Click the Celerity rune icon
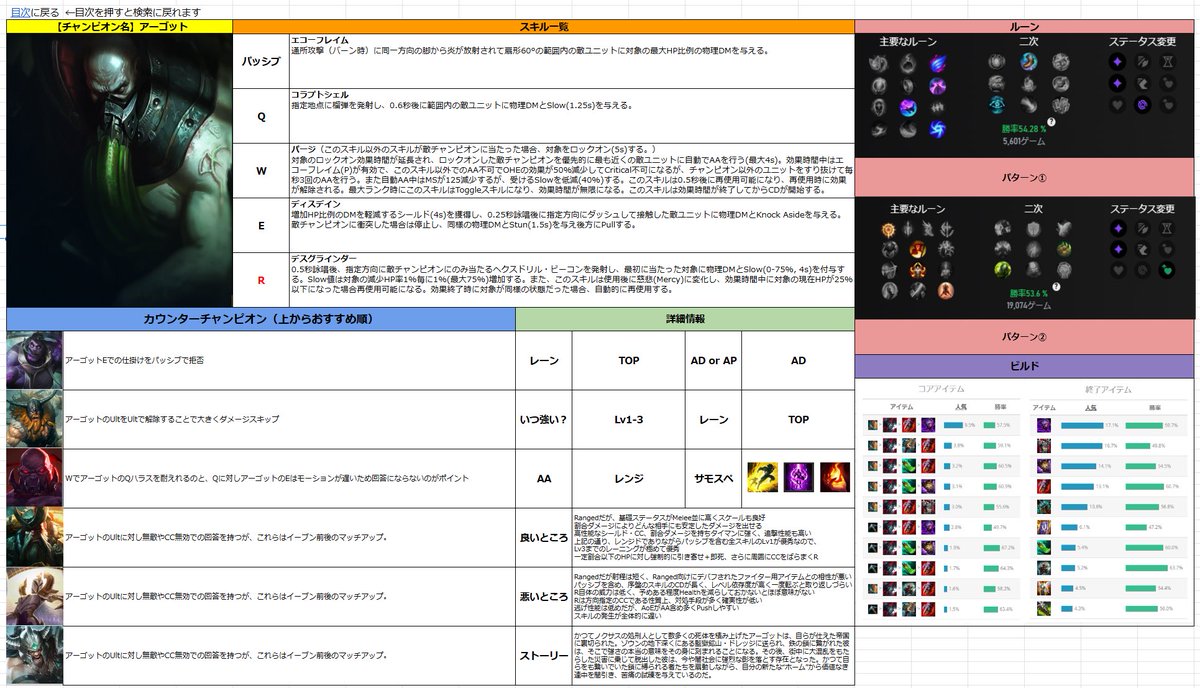1200x688 pixels. click(x=908, y=107)
